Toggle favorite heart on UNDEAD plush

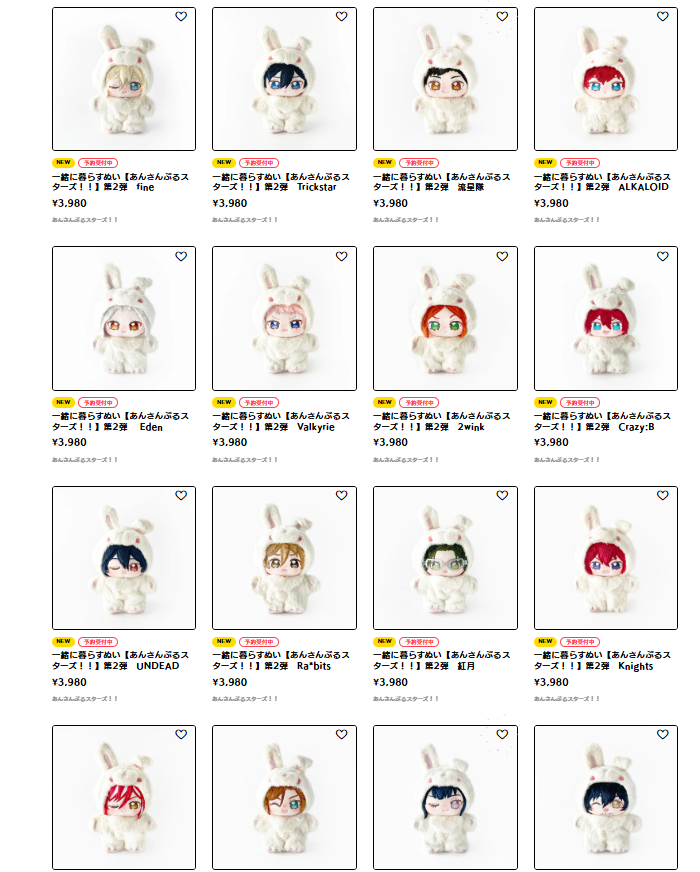click(181, 496)
